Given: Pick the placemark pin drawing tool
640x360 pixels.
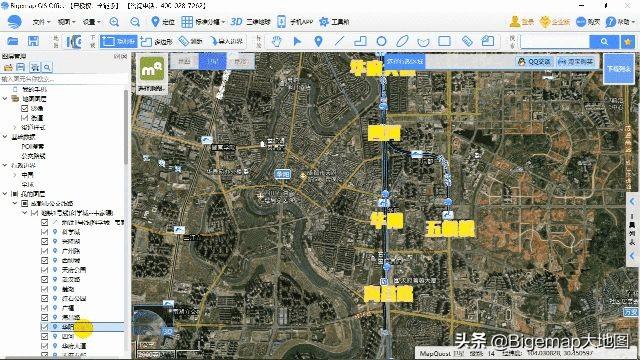Looking at the screenshot, I should click(318, 41).
